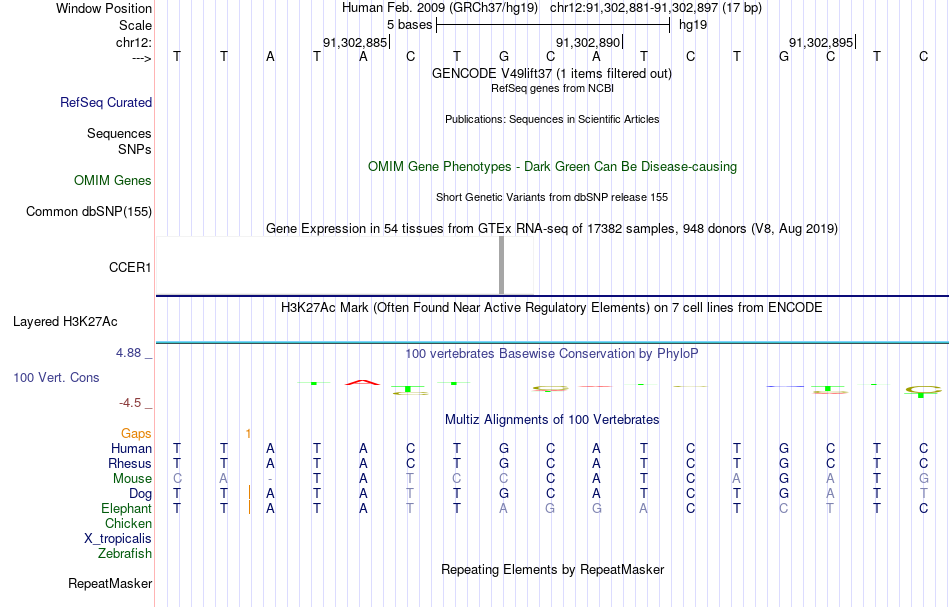This screenshot has height=607, width=950.
Task: Click the OMIM Genes track label
Action: pyautogui.click(x=113, y=181)
